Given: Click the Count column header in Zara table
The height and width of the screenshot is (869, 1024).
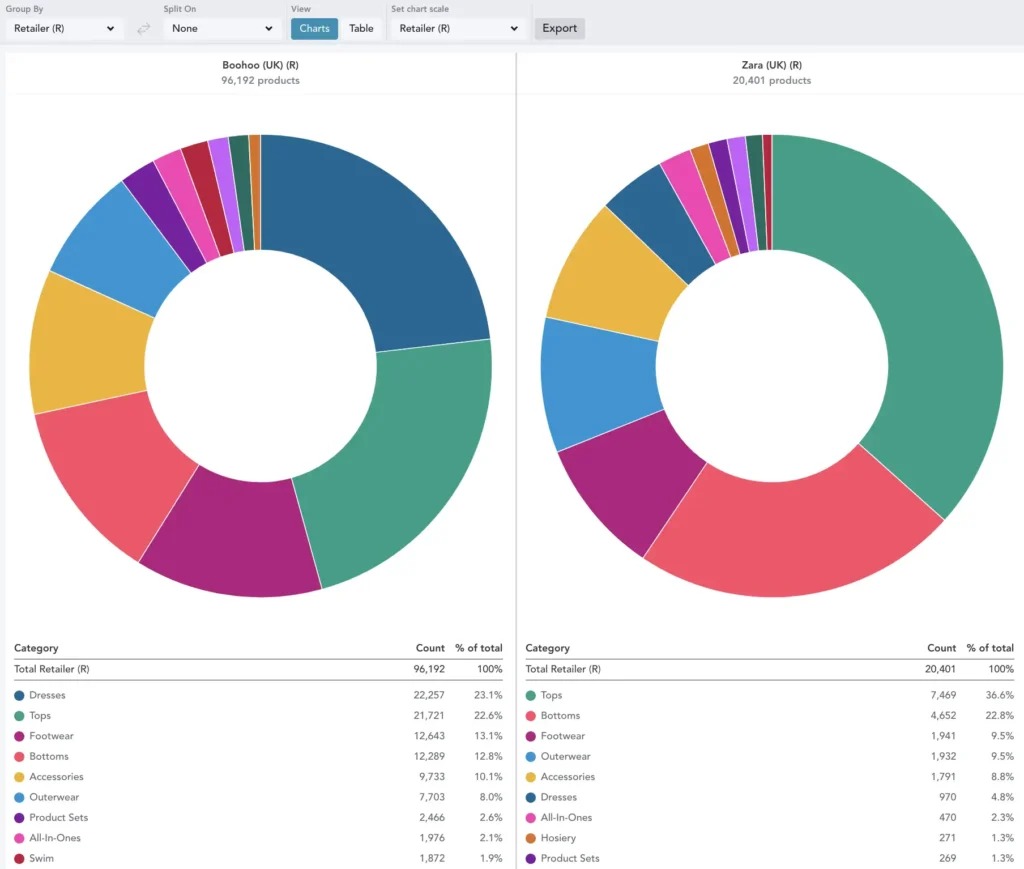Looking at the screenshot, I should click(941, 648).
